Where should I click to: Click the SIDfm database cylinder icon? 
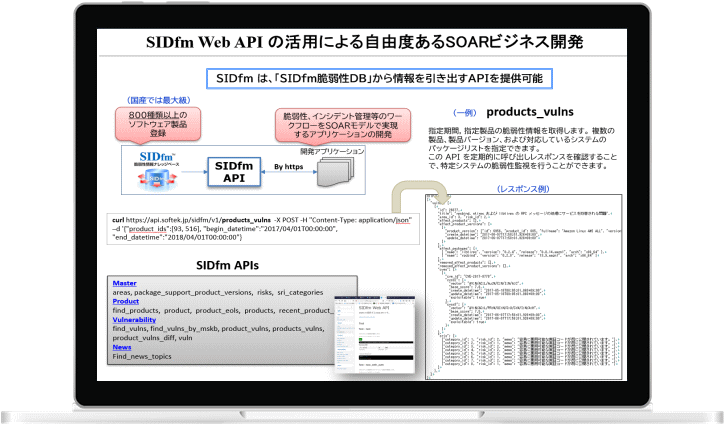(157, 179)
